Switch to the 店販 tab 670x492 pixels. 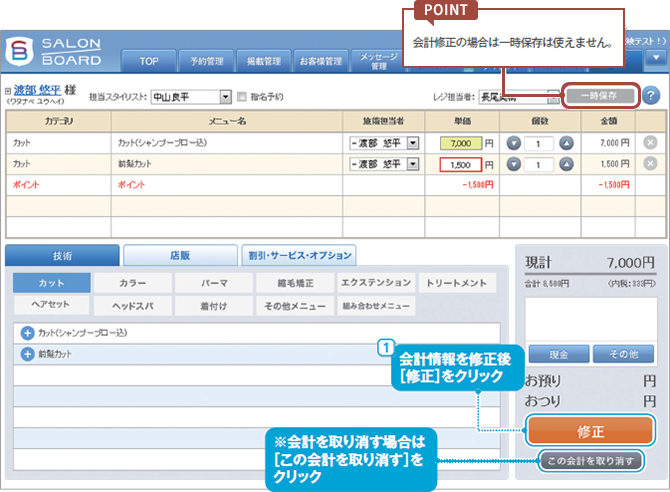click(179, 255)
